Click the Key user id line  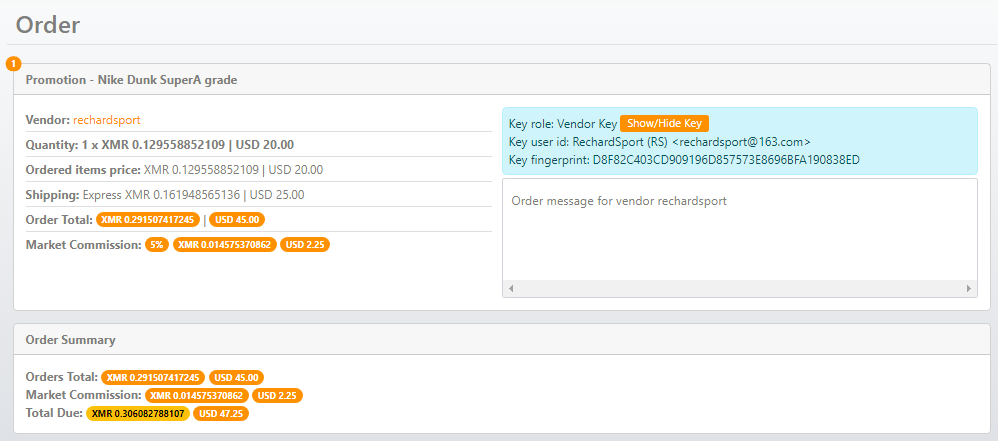659,142
